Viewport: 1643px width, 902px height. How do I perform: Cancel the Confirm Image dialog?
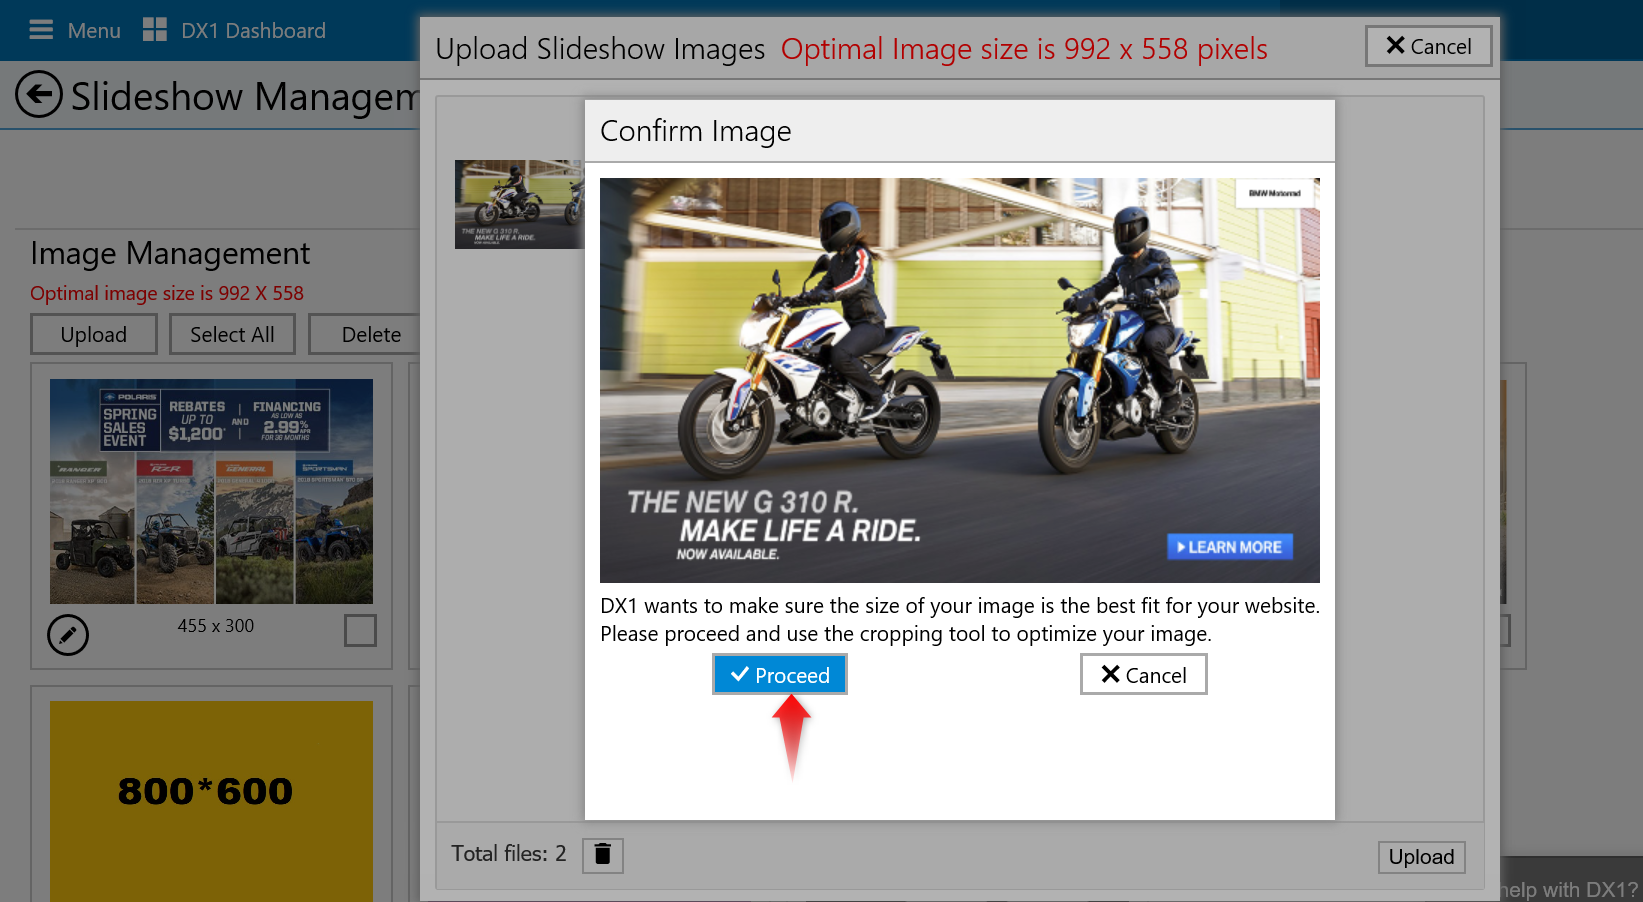pyautogui.click(x=1144, y=675)
